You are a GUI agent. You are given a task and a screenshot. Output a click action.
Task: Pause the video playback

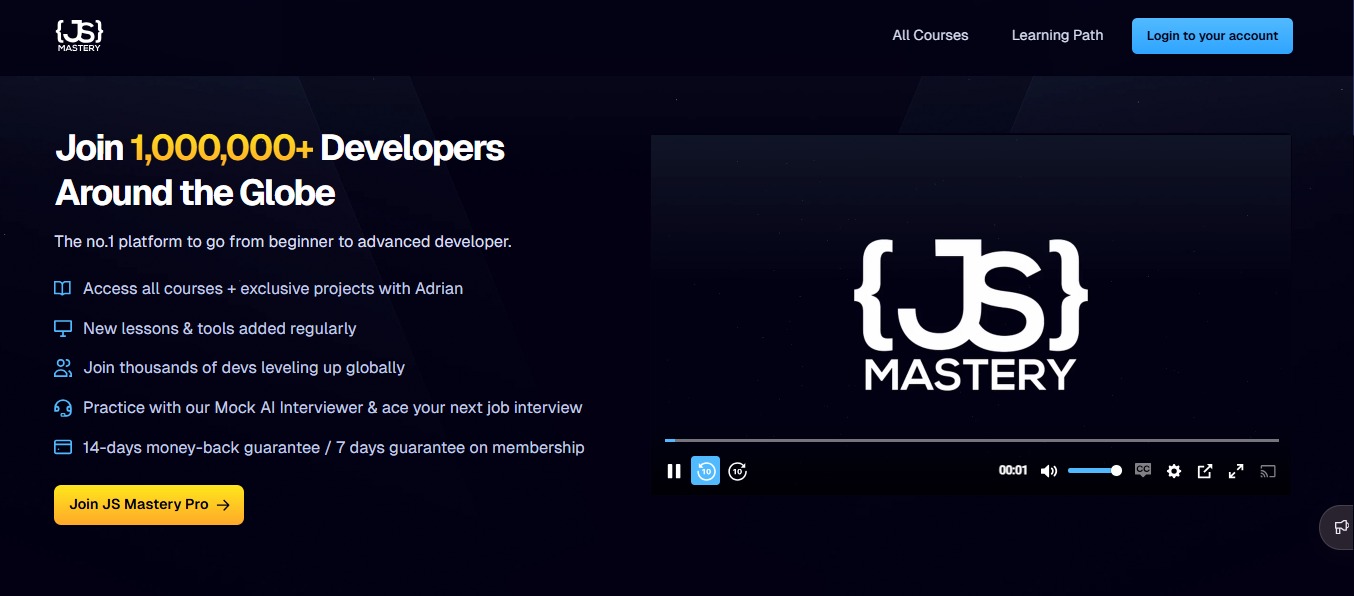(674, 471)
